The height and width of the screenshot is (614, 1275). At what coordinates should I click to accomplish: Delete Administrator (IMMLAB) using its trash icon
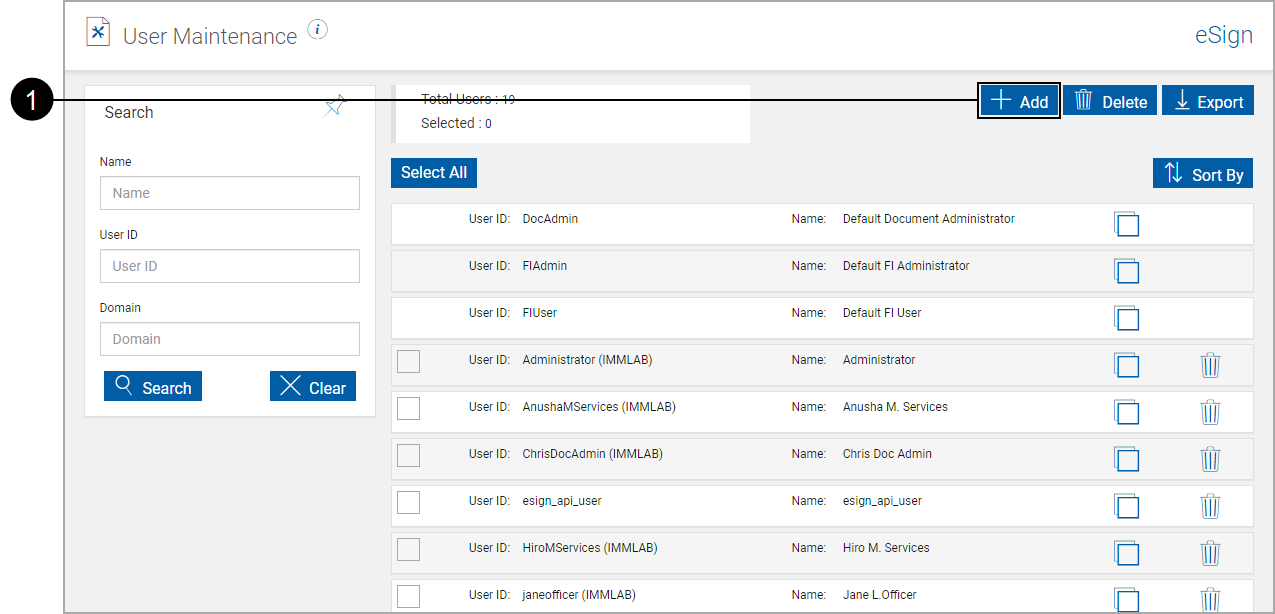click(1210, 365)
